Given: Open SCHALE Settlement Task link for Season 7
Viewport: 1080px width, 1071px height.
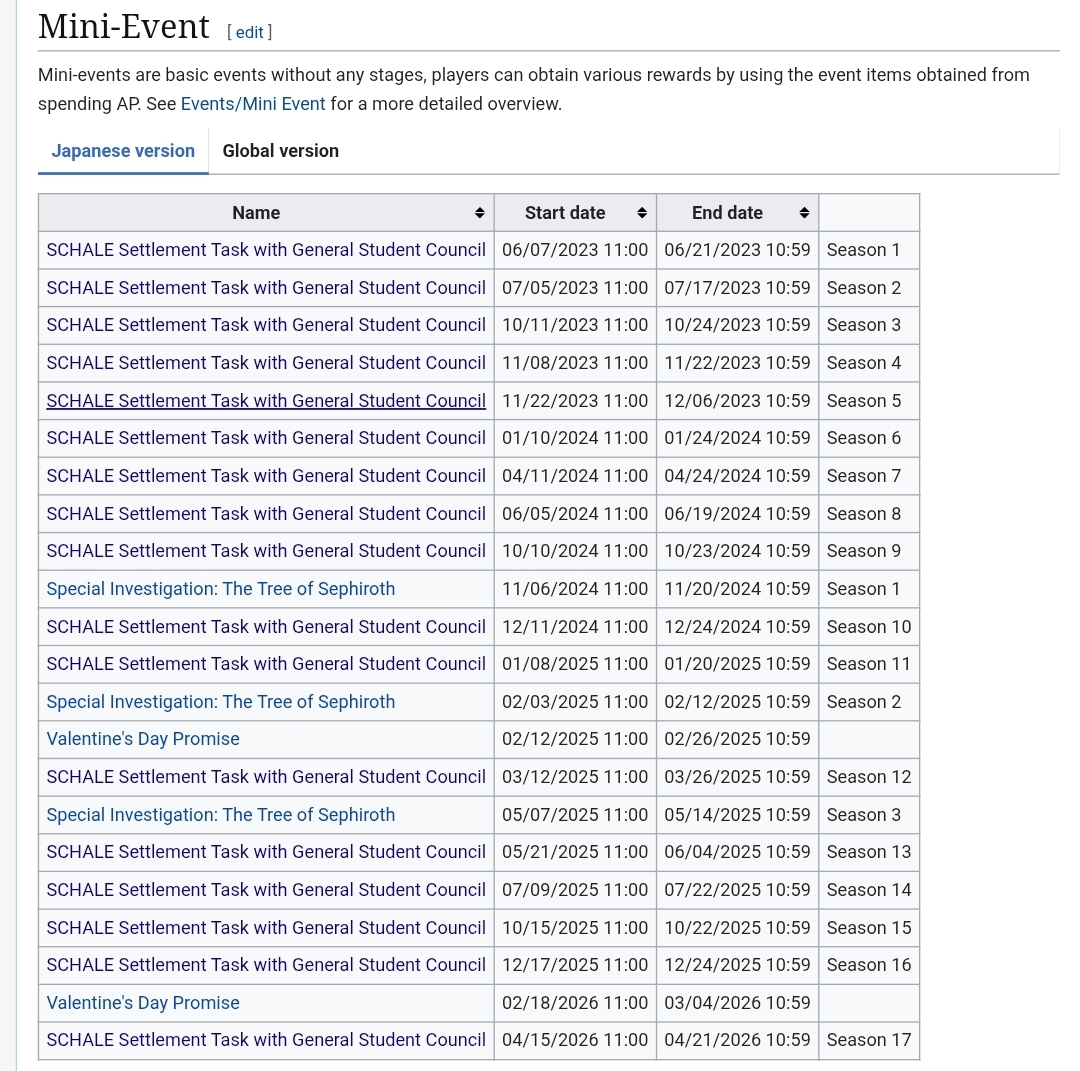Looking at the screenshot, I should click(266, 476).
